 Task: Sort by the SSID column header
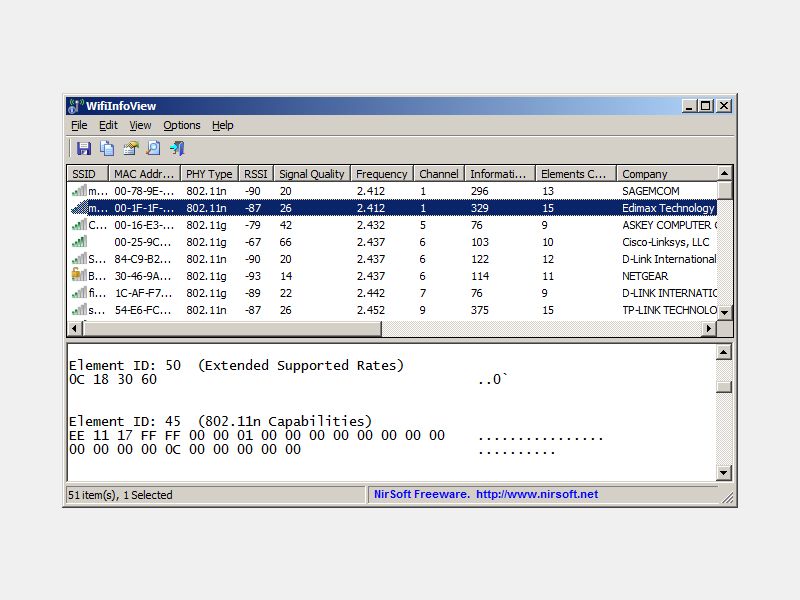tap(88, 174)
